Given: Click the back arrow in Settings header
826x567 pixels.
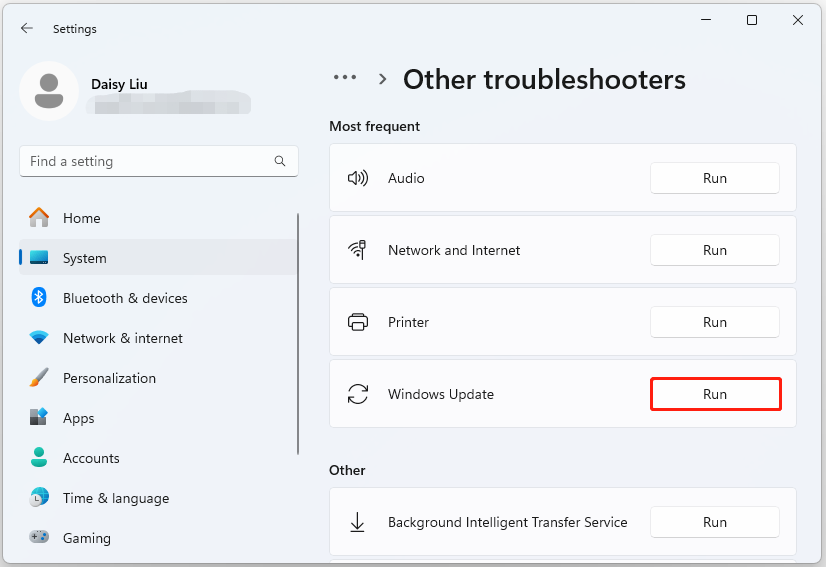Looking at the screenshot, I should pyautogui.click(x=26, y=29).
